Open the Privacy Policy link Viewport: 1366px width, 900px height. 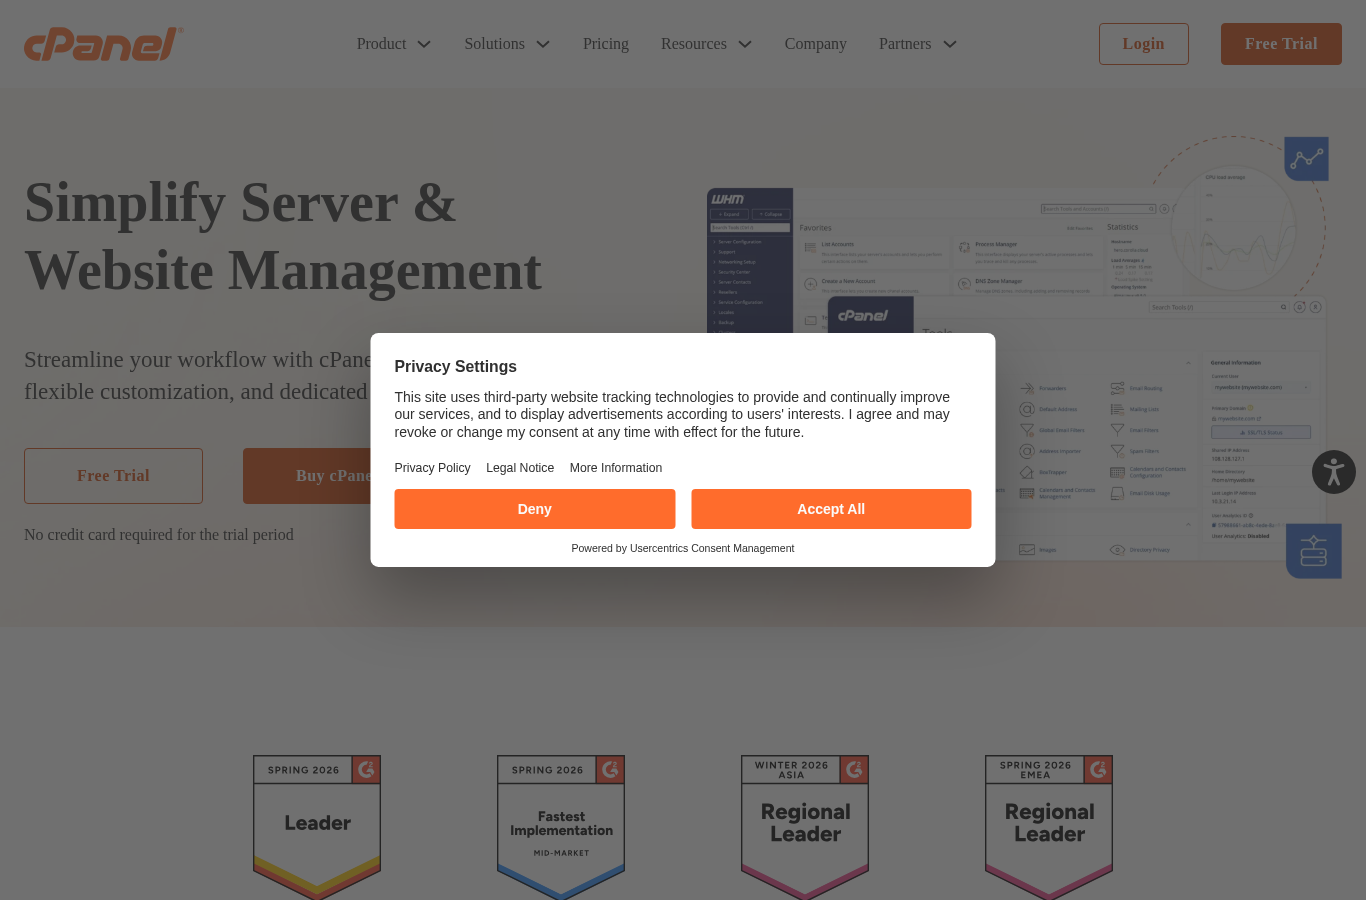tap(432, 468)
